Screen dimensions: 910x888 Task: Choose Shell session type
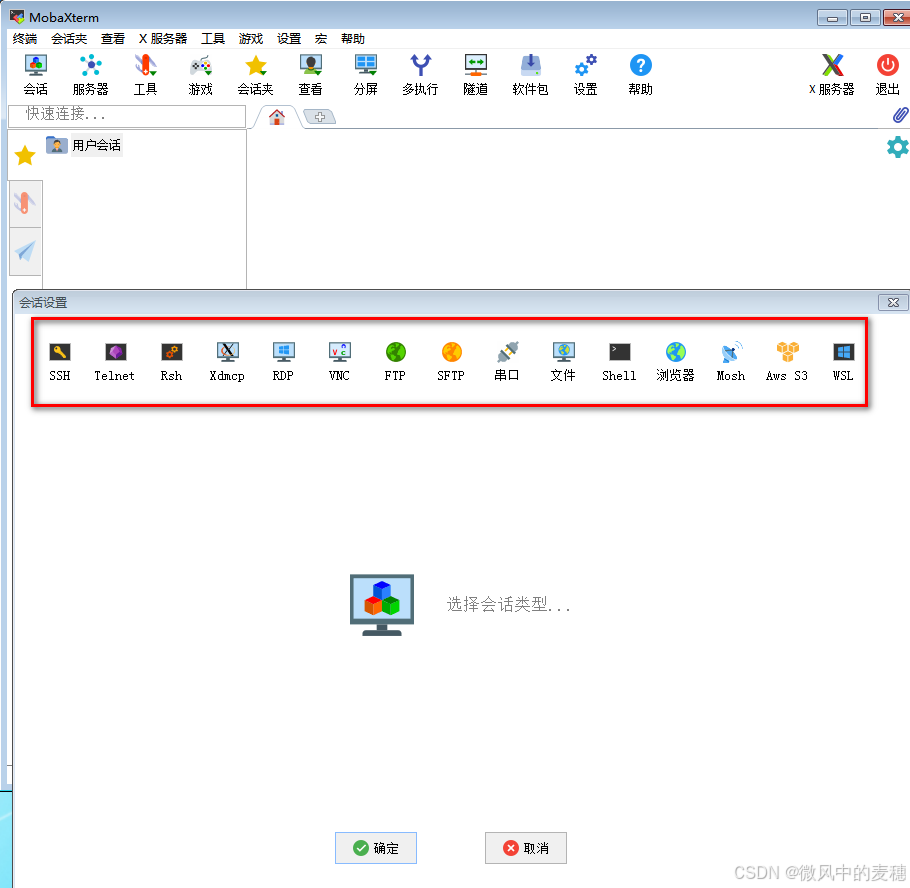pos(619,362)
